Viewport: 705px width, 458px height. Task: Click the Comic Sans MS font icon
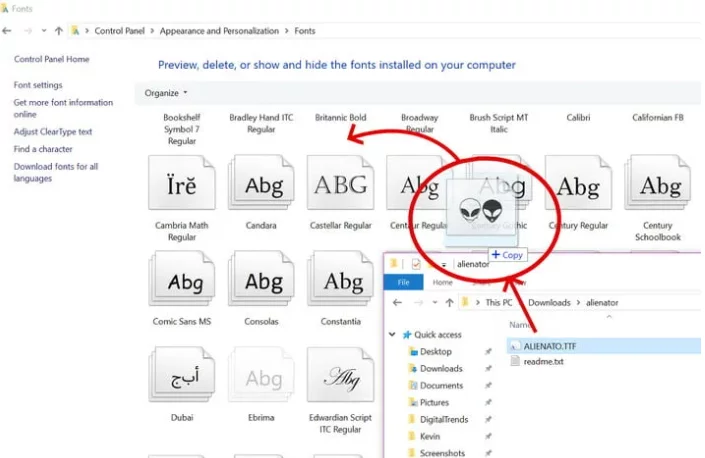[x=182, y=282]
